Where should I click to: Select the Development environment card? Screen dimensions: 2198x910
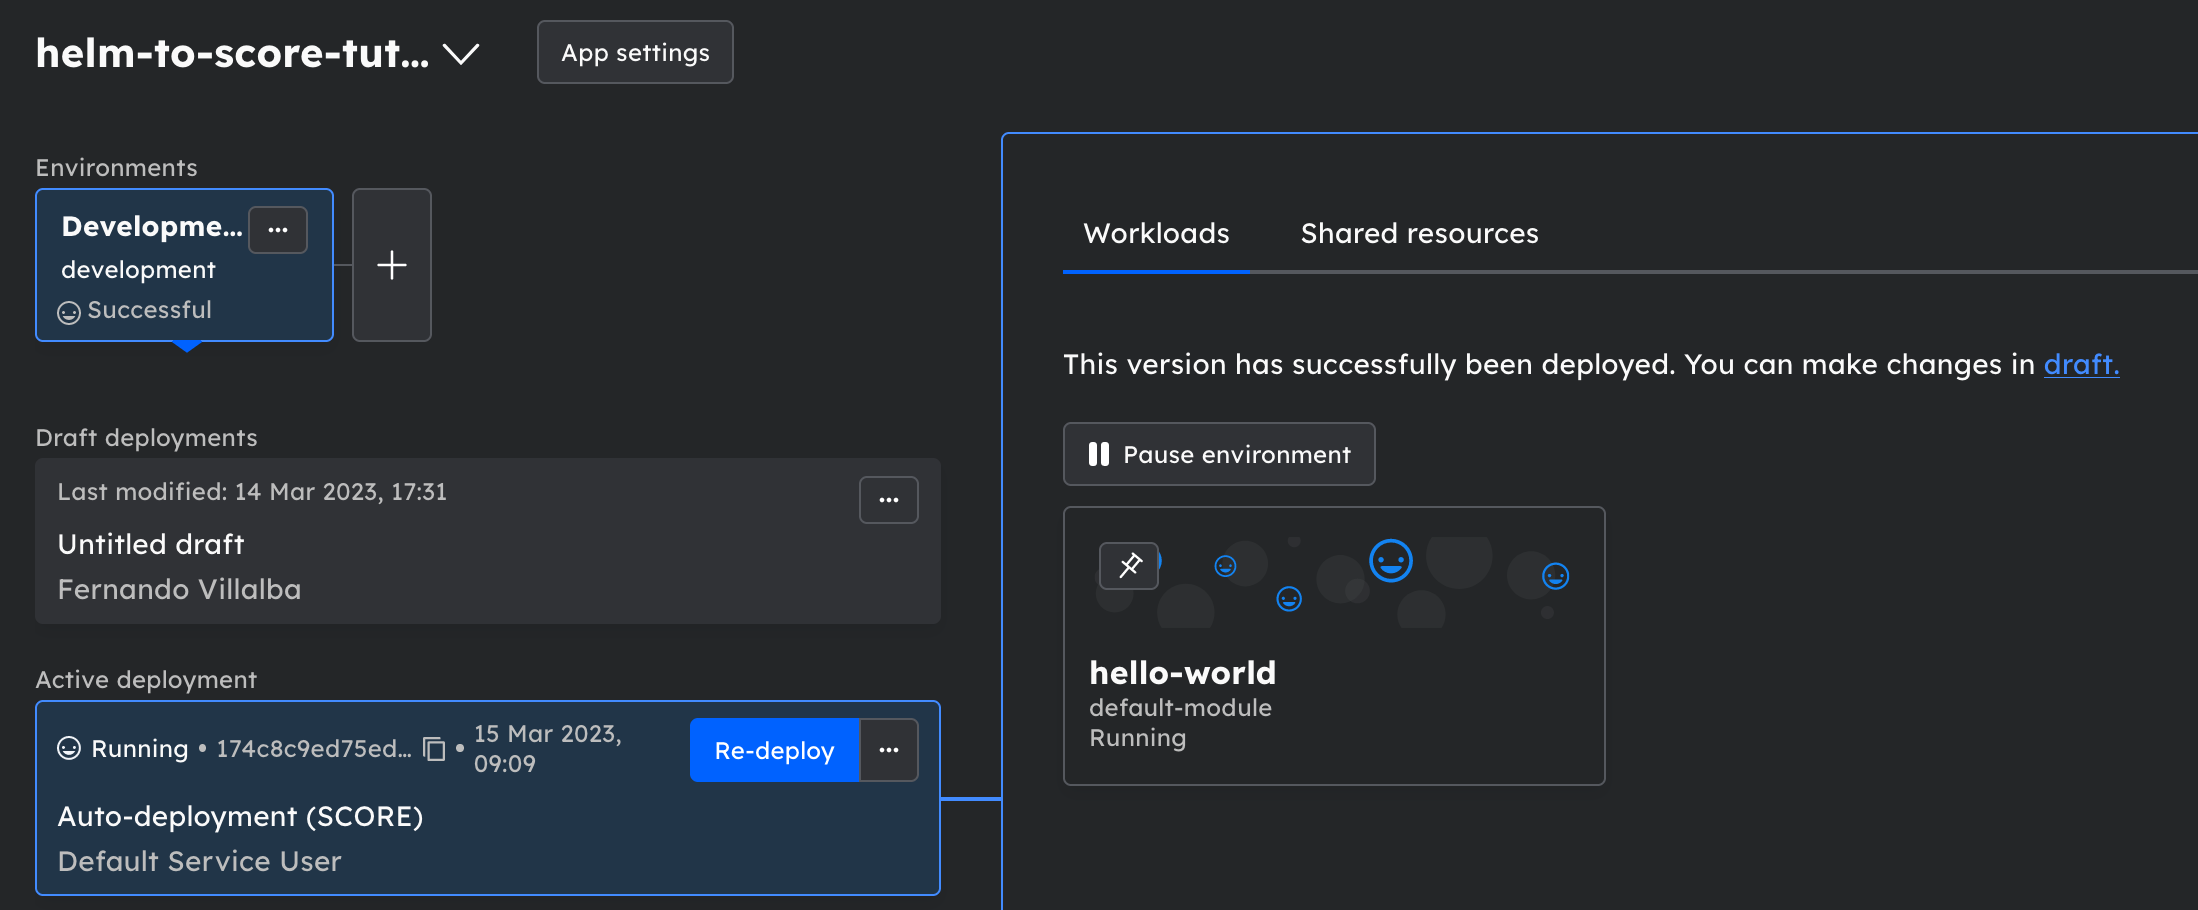(184, 265)
